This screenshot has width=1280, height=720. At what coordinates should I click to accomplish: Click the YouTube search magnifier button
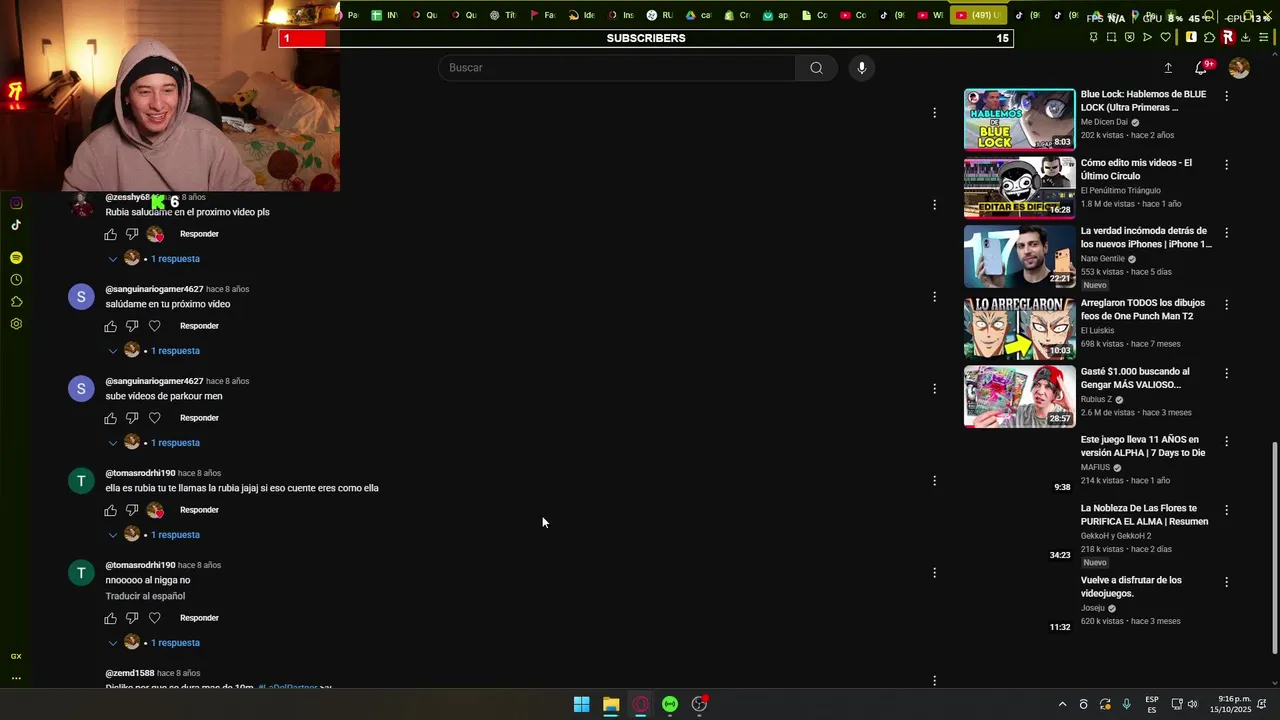pyautogui.click(x=816, y=68)
